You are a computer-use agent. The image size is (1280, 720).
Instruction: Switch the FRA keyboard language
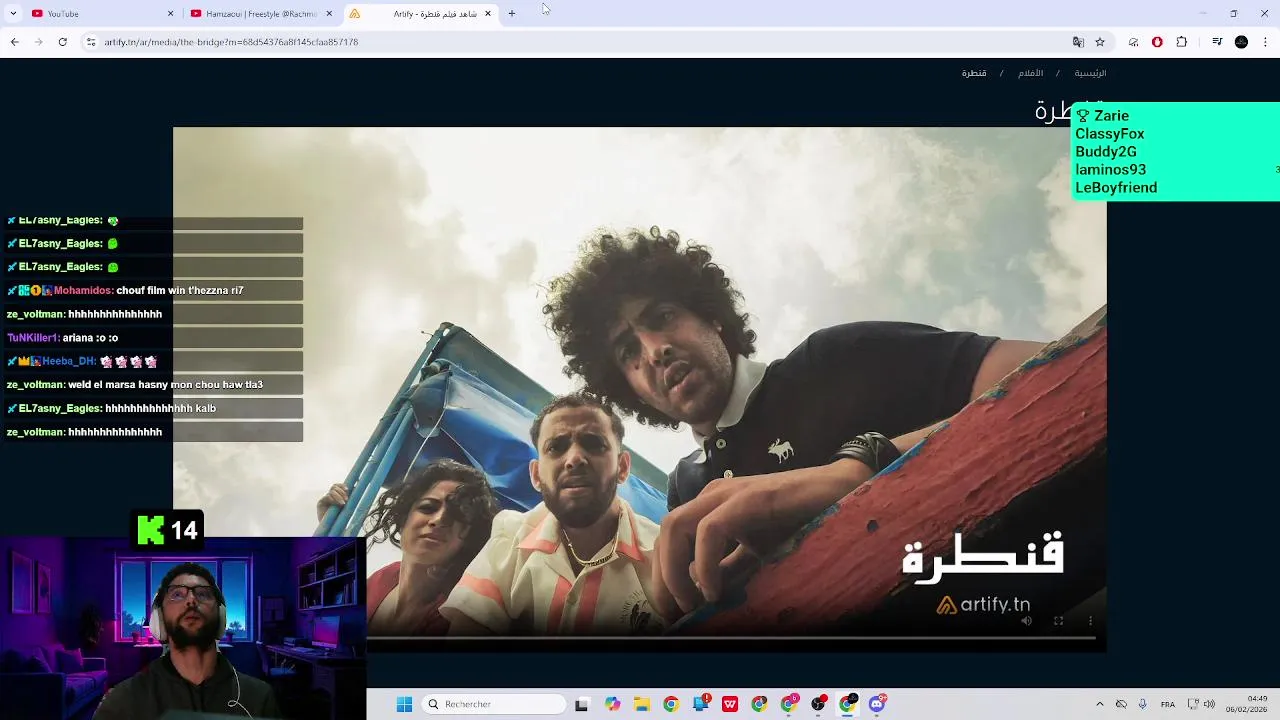click(x=1167, y=704)
